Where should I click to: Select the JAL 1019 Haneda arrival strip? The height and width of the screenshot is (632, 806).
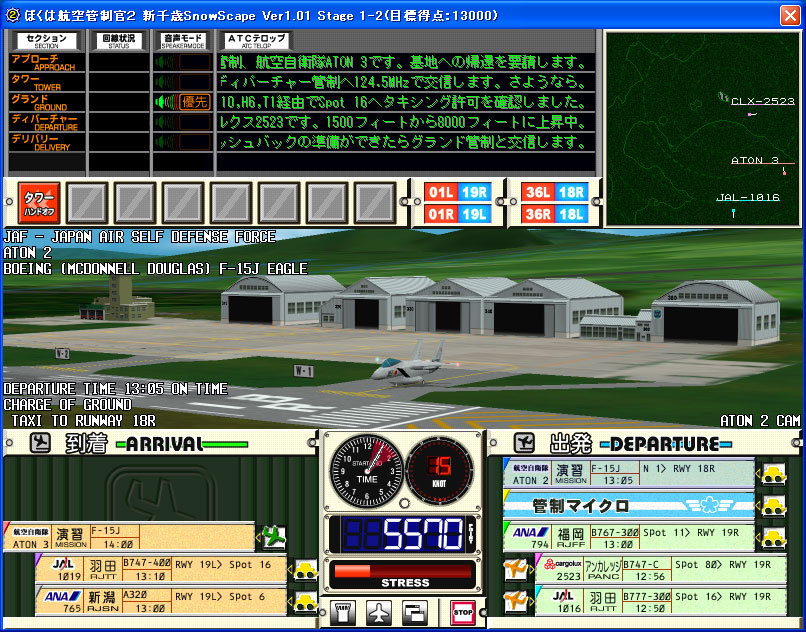(x=161, y=570)
